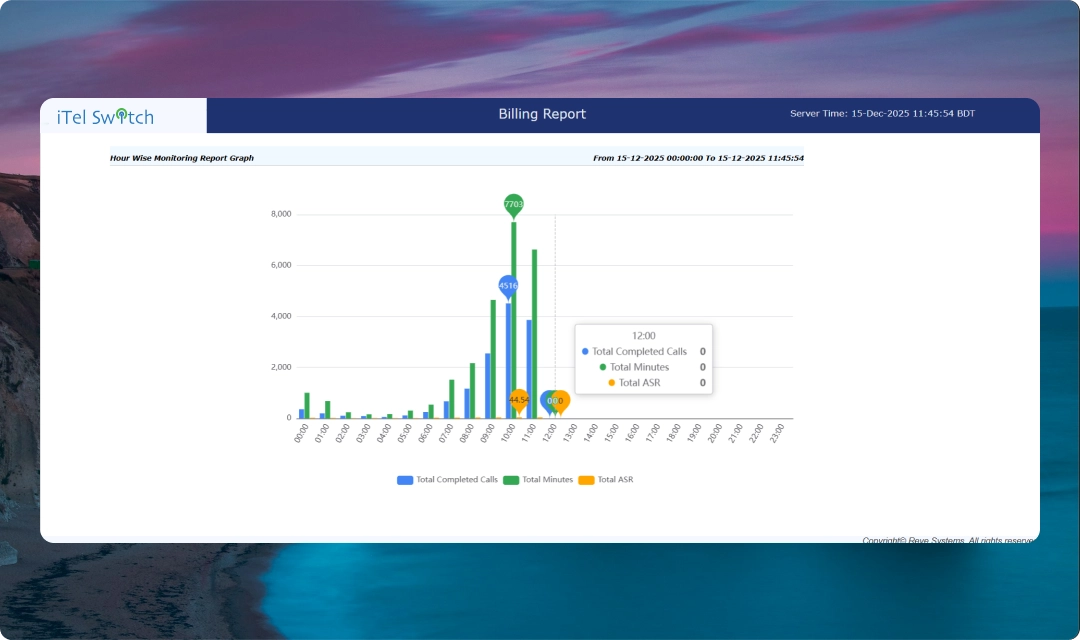1080x640 pixels.
Task: Click the Server Time display
Action: (882, 114)
